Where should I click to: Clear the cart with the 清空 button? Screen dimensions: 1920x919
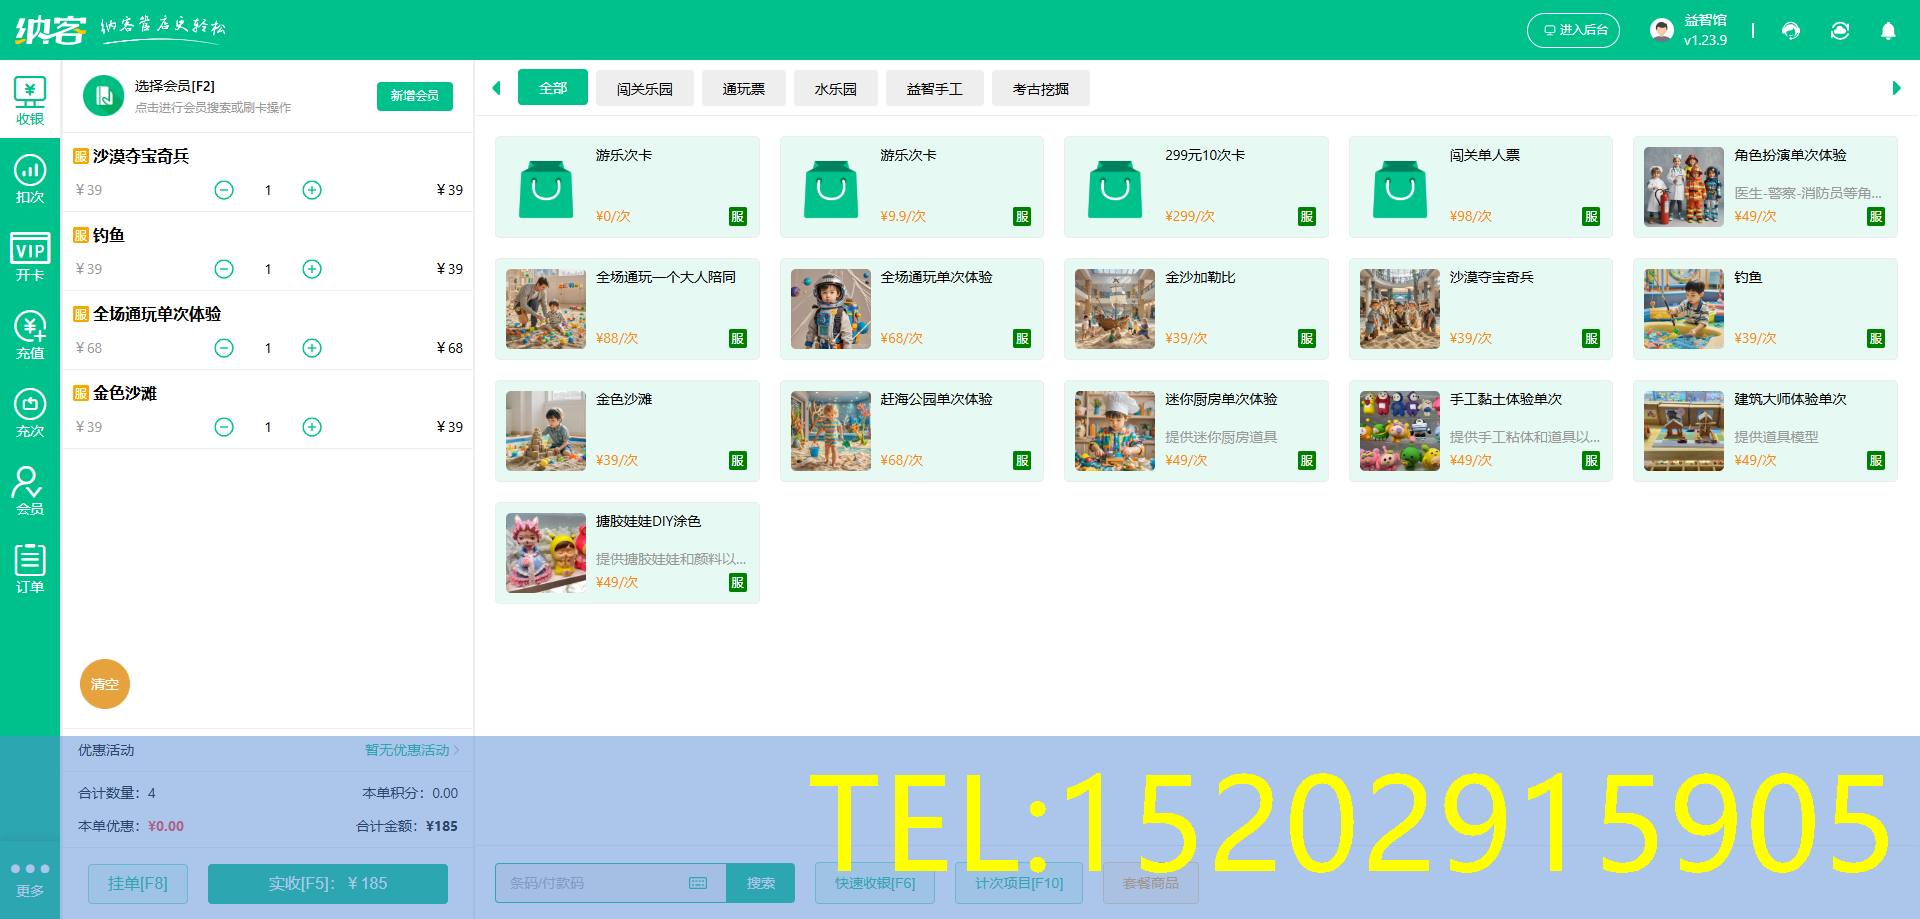tap(104, 684)
